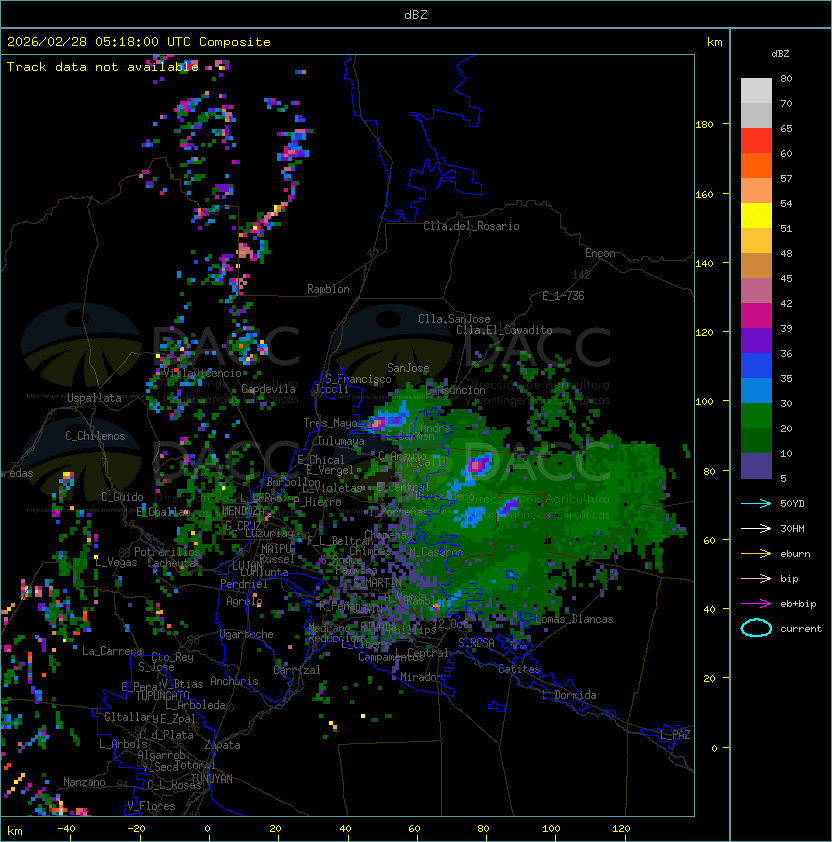Click the 'Agrelo' map label

point(244,601)
